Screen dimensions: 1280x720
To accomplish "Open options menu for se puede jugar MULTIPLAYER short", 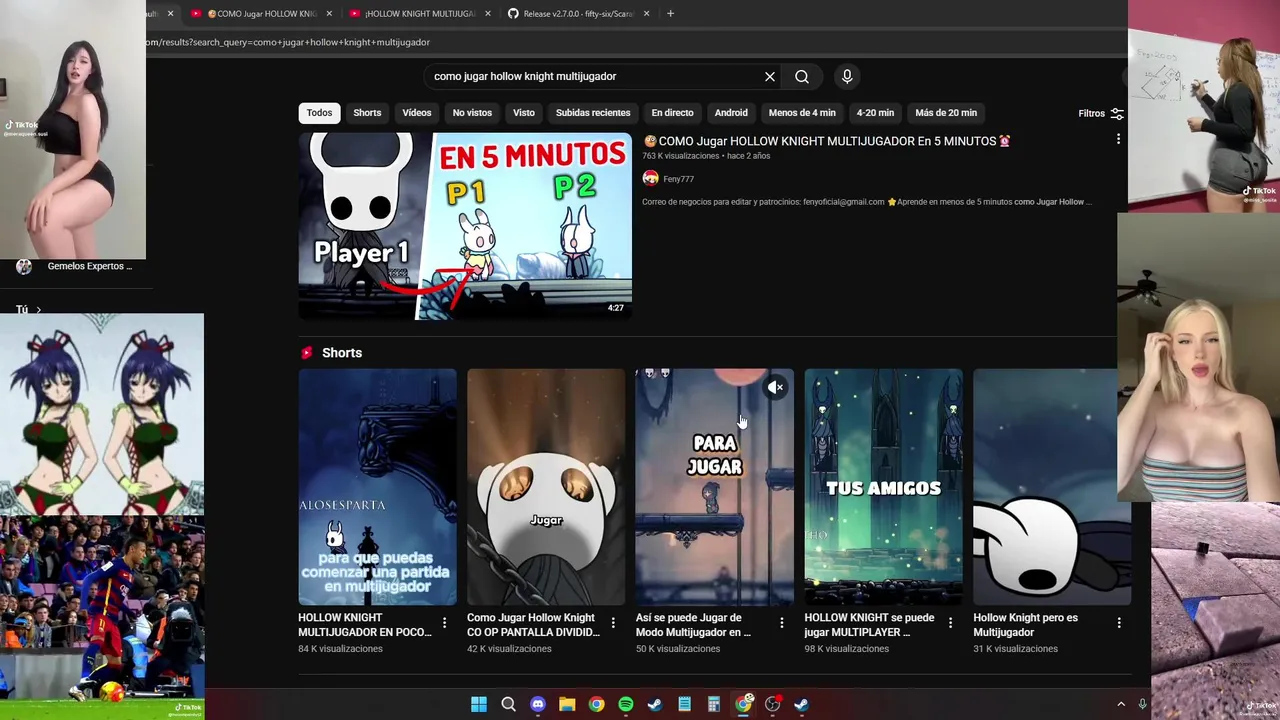I will (950, 623).
